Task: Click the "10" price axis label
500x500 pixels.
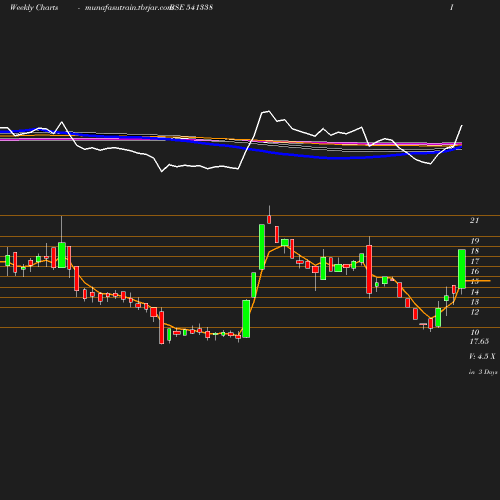Action: (475, 332)
